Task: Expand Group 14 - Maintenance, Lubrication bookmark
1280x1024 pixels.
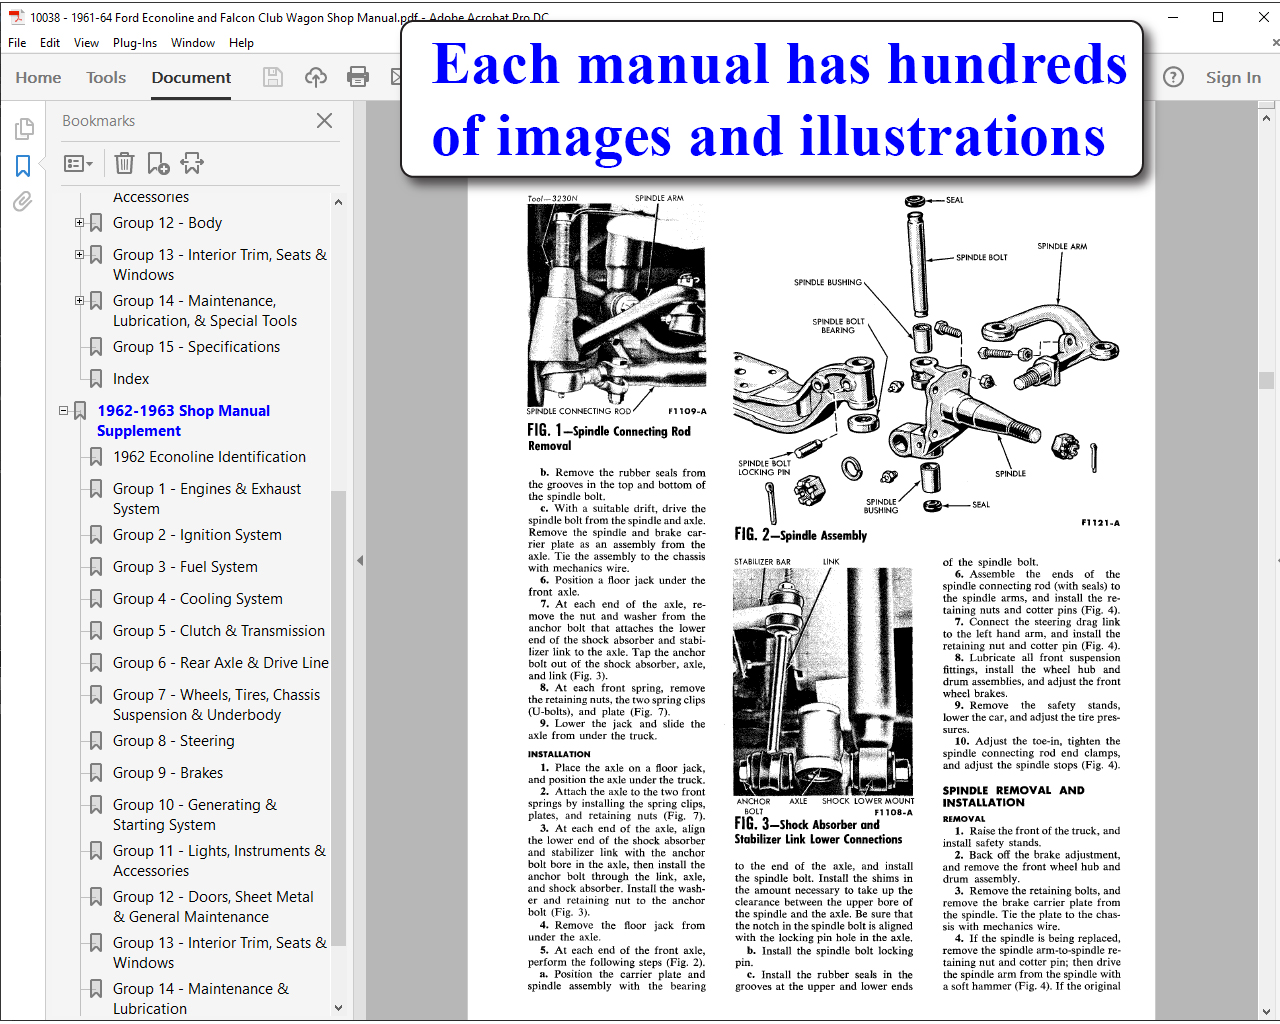Action: (x=79, y=301)
